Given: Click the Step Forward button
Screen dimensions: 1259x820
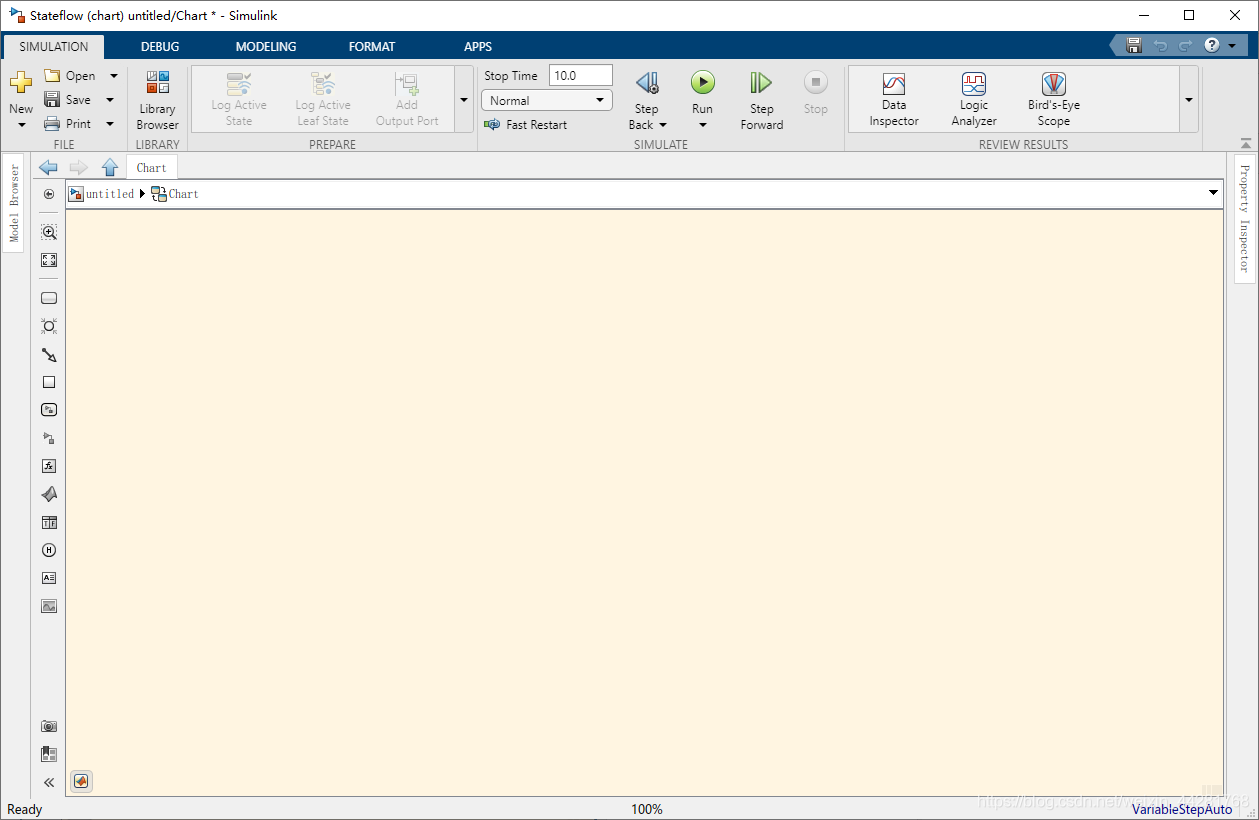Looking at the screenshot, I should (762, 100).
